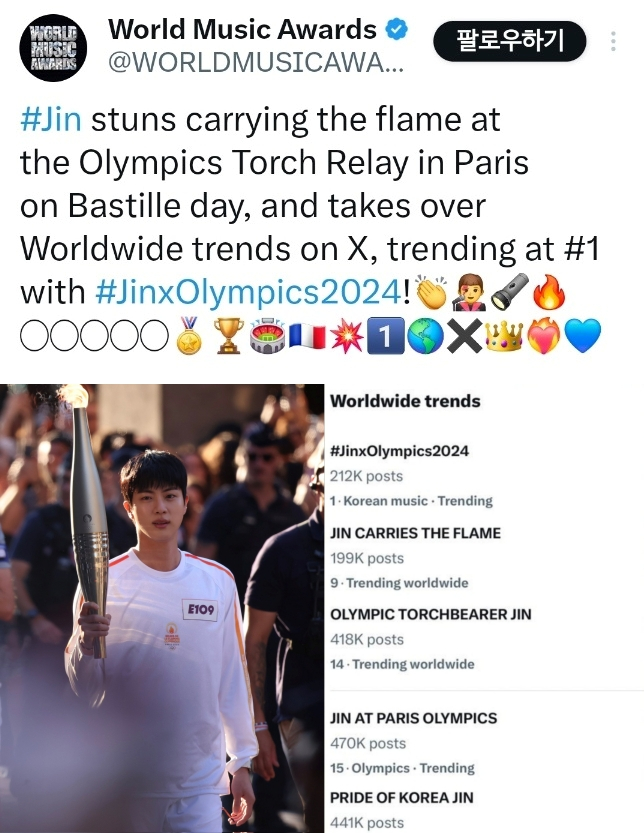Click the blue heart emoji
Image resolution: width=644 pixels, height=833 pixels.
(x=582, y=336)
